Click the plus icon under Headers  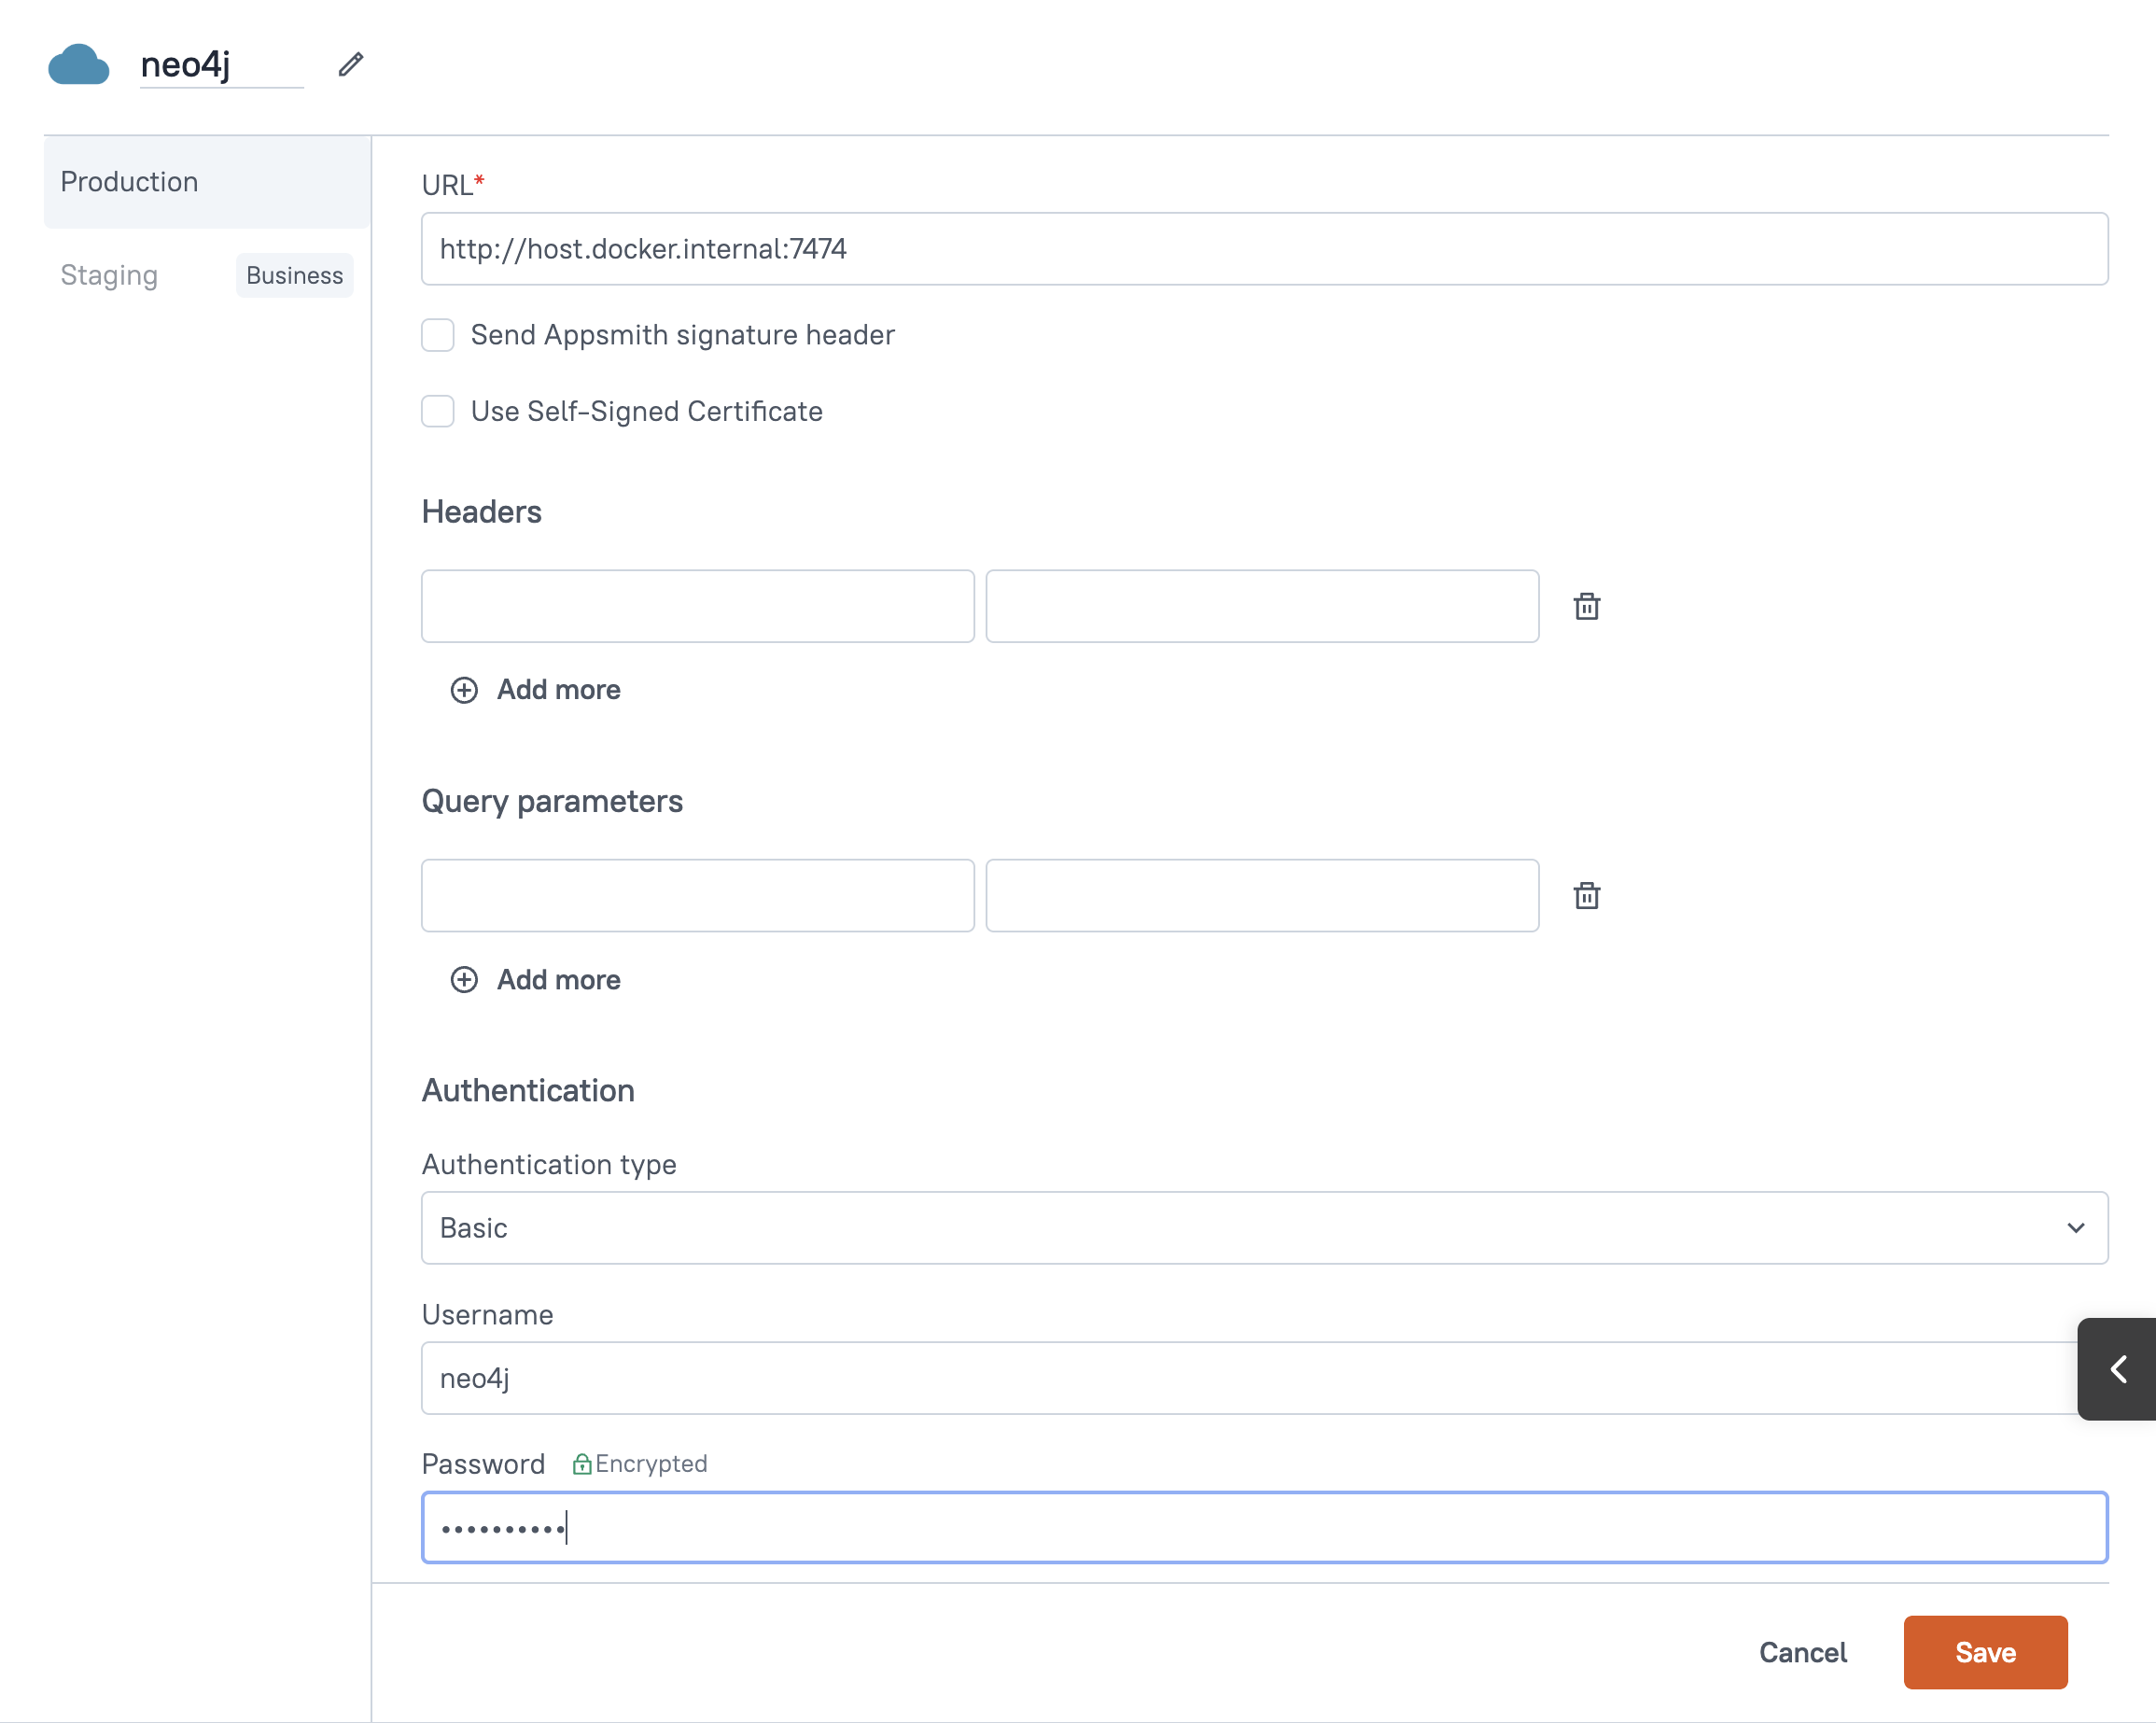pyautogui.click(x=464, y=690)
